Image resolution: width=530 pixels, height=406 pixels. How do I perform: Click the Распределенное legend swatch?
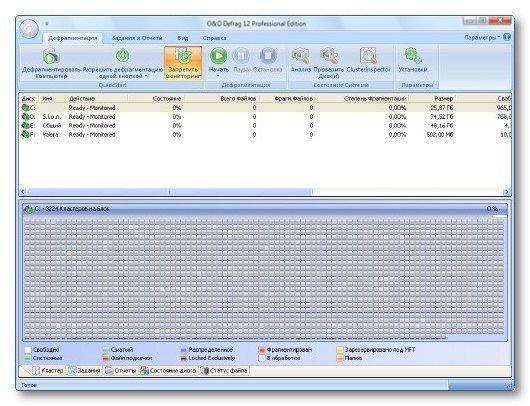[x=184, y=350]
